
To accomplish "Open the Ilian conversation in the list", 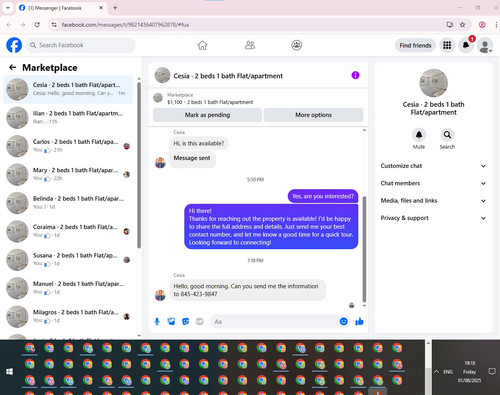I will 68,117.
